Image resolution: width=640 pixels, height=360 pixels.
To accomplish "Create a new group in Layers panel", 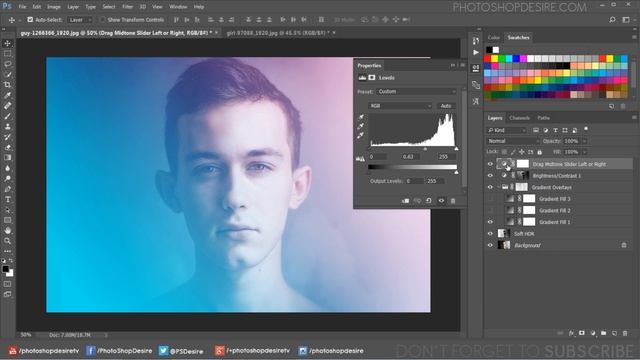I will coord(603,333).
